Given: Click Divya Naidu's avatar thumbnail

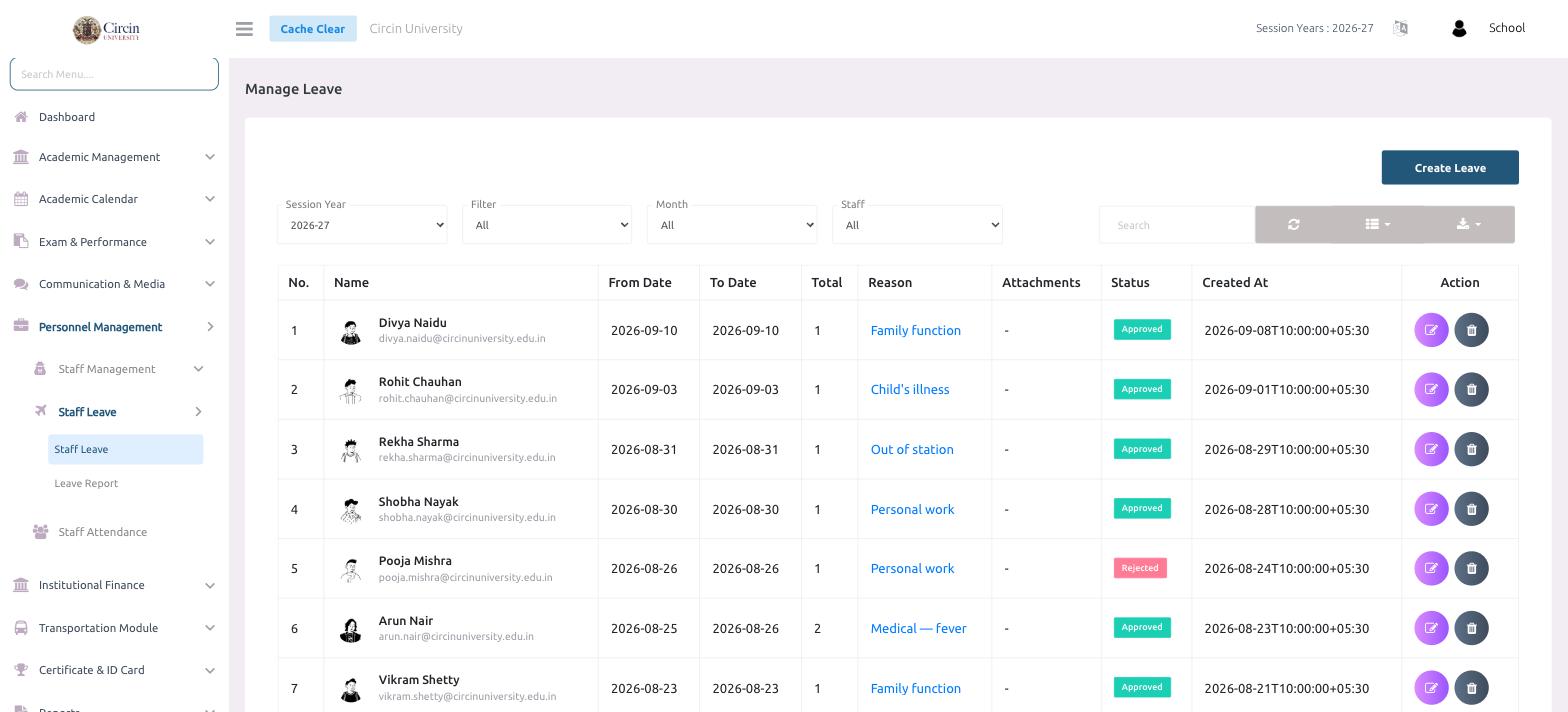Looking at the screenshot, I should point(350,331).
